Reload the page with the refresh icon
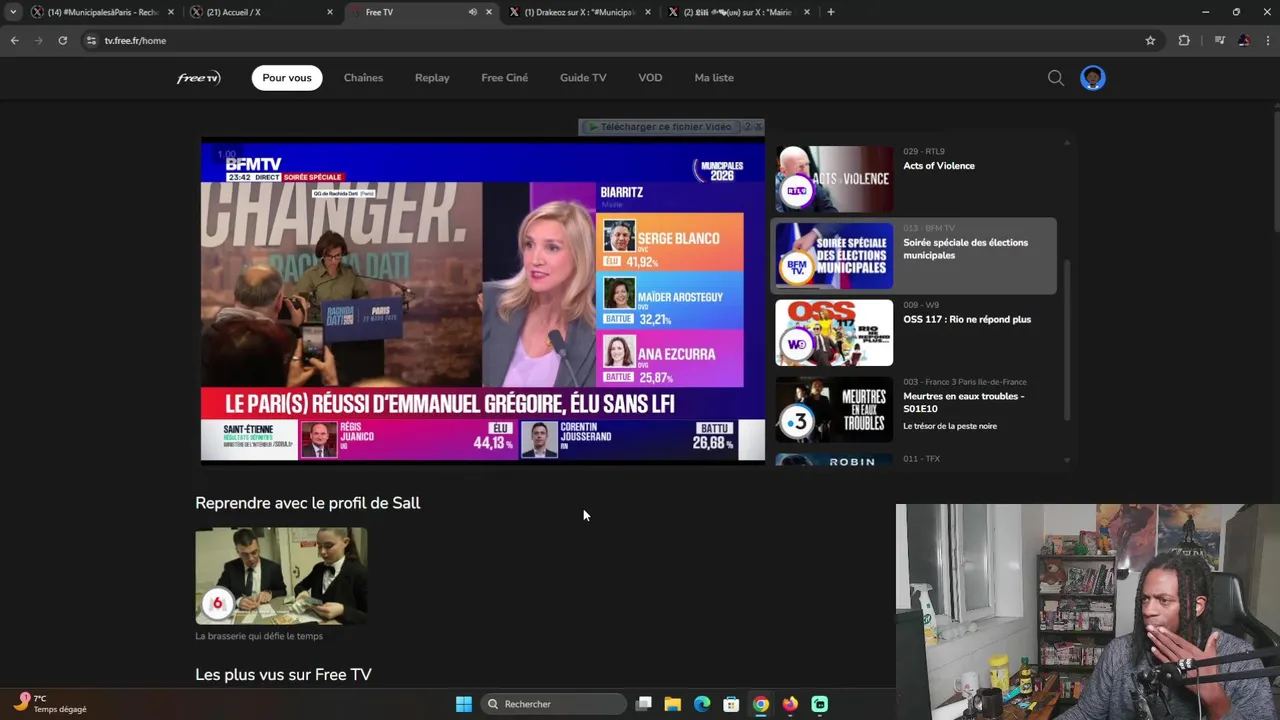 [x=62, y=40]
